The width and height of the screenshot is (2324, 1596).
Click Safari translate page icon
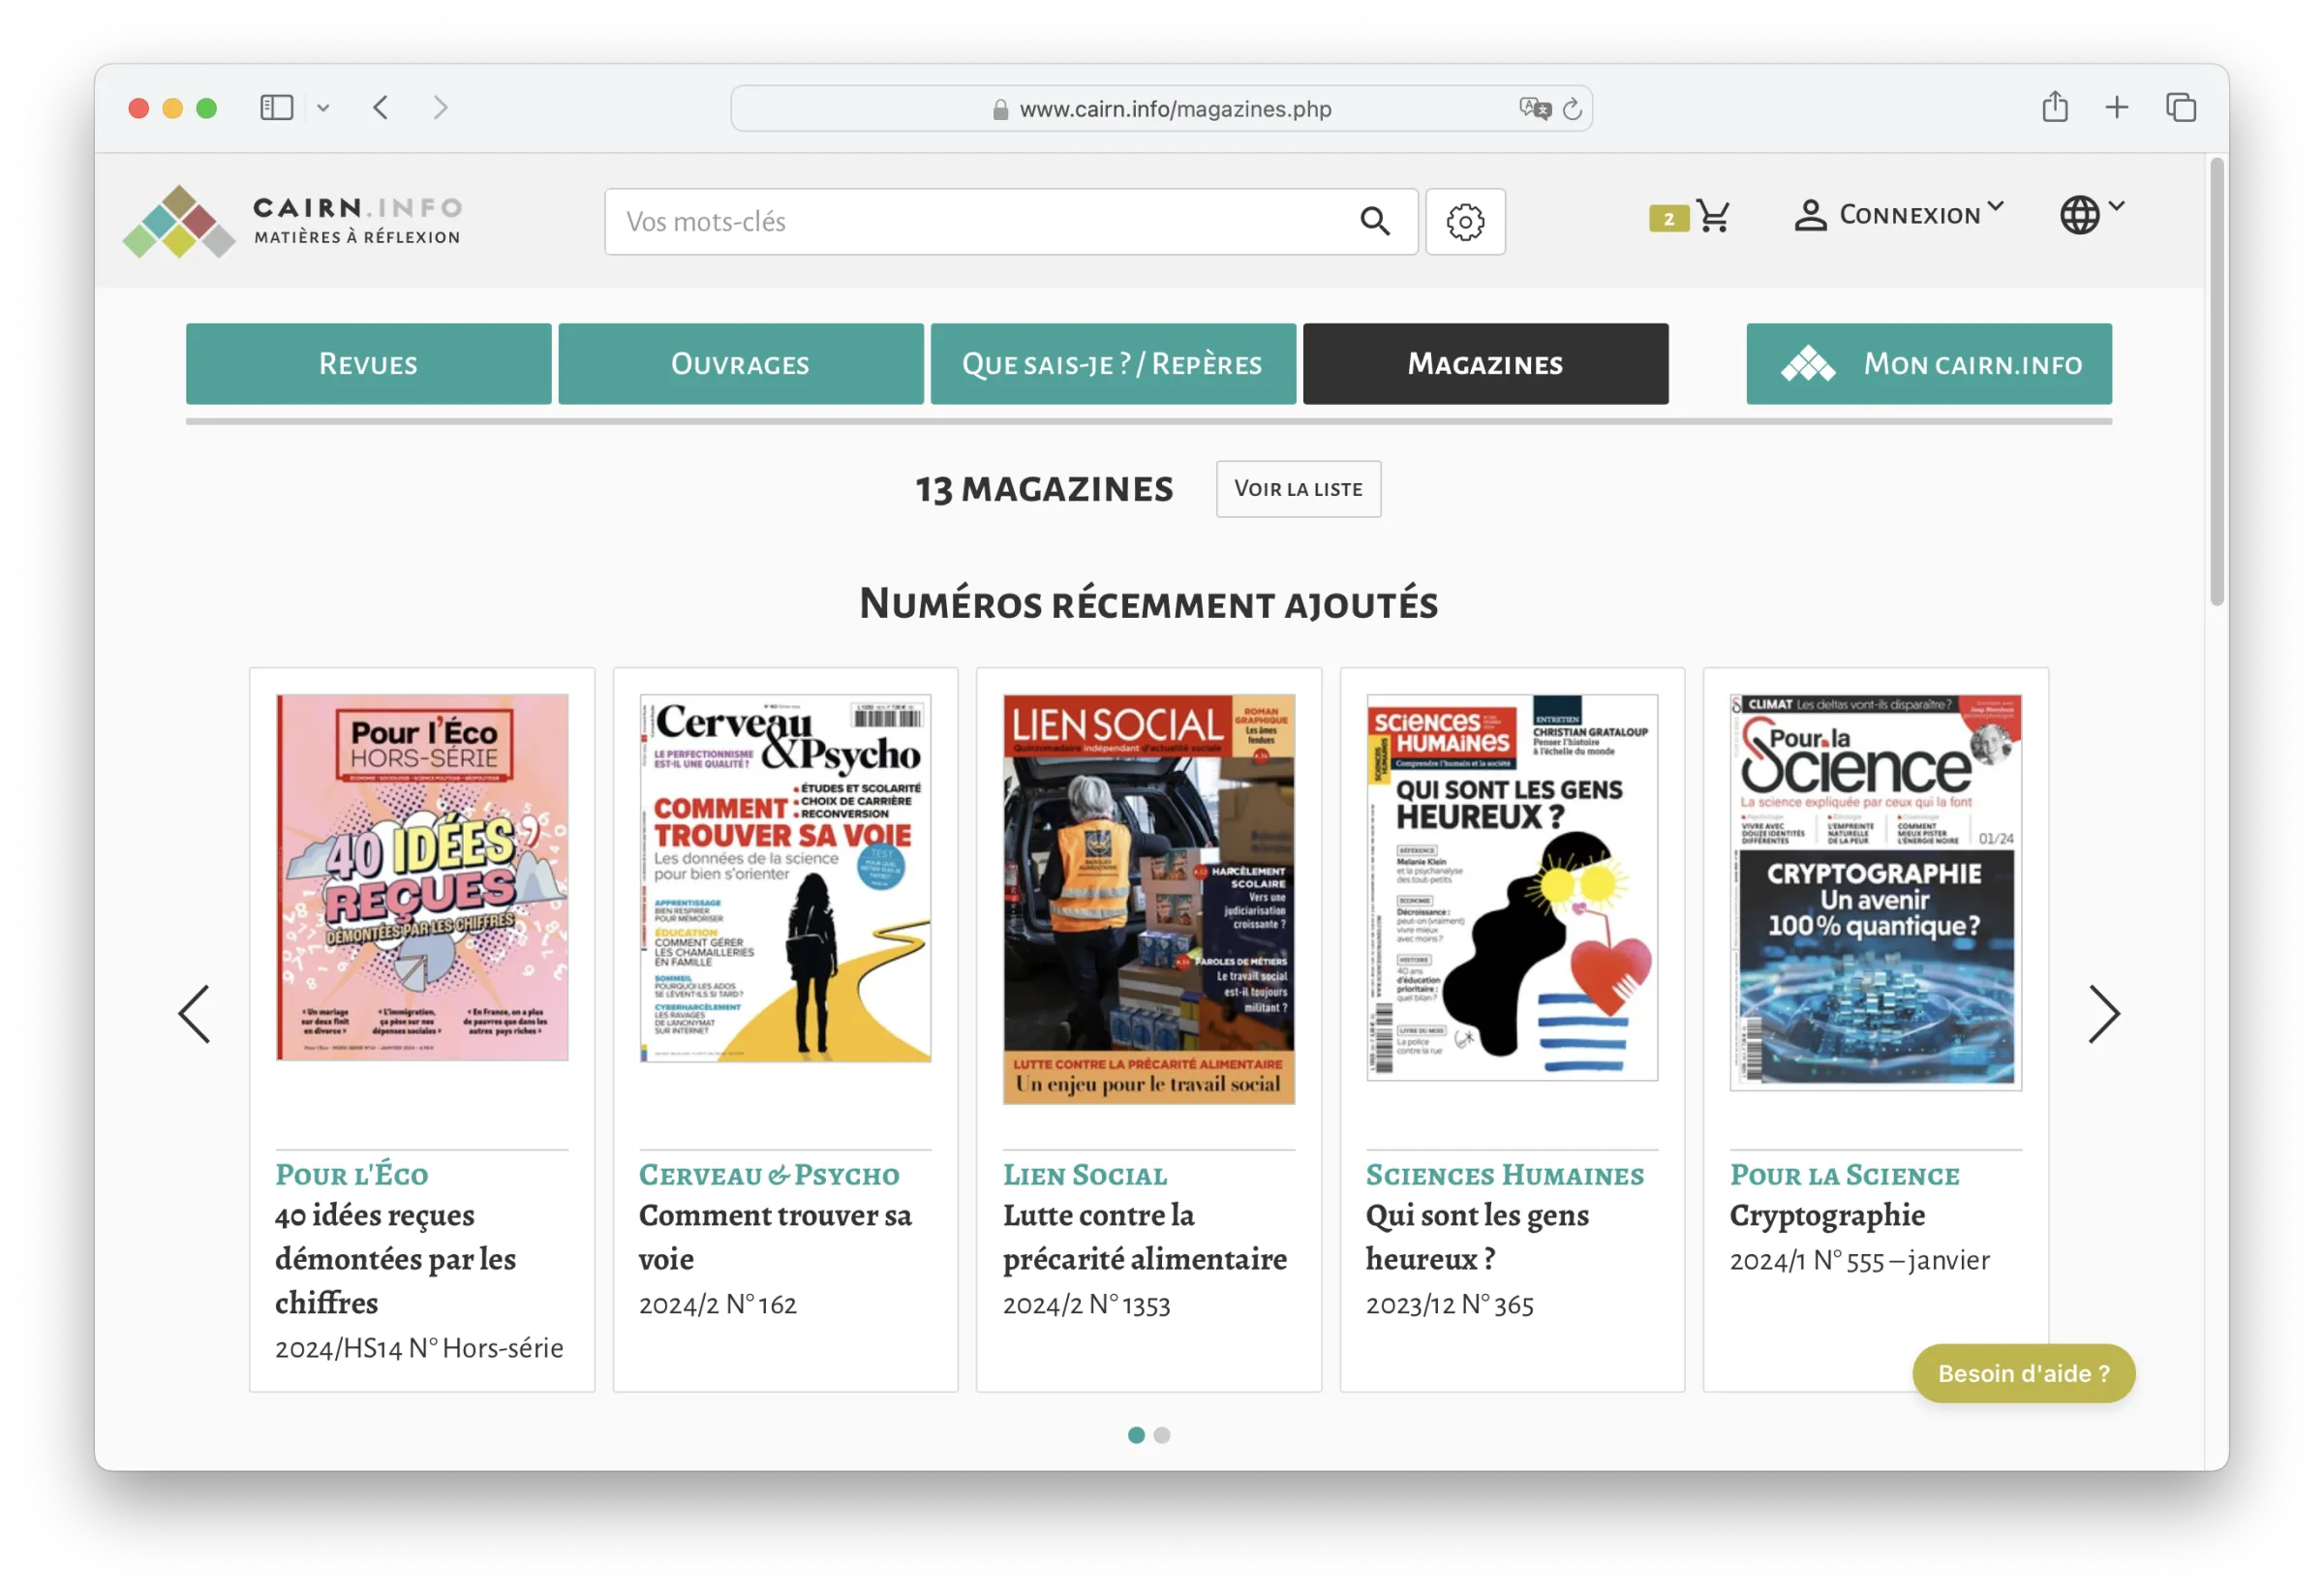point(1534,108)
